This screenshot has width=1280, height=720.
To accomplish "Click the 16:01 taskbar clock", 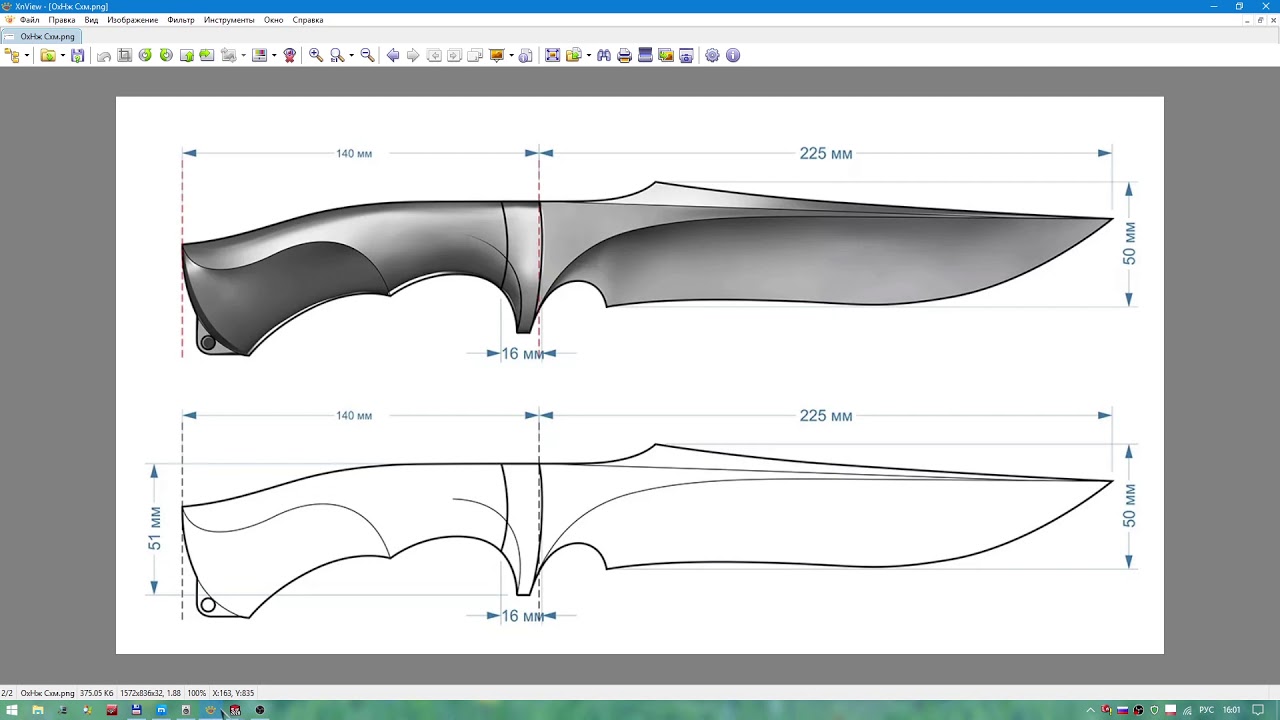I will [x=1231, y=710].
